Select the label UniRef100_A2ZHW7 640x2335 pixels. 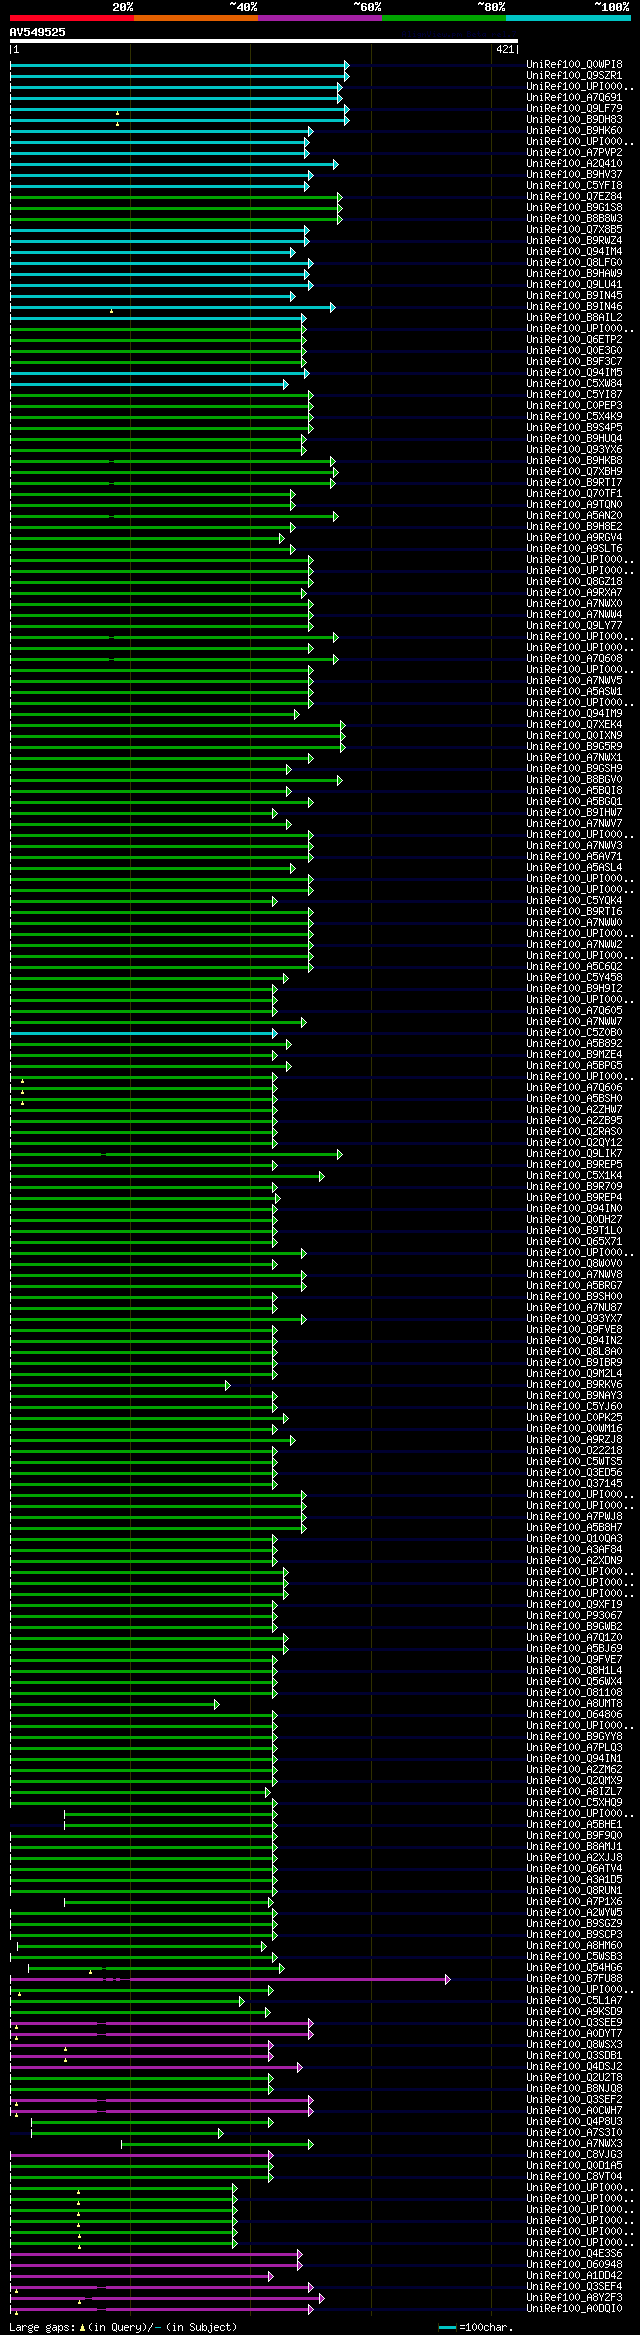coord(574,1110)
